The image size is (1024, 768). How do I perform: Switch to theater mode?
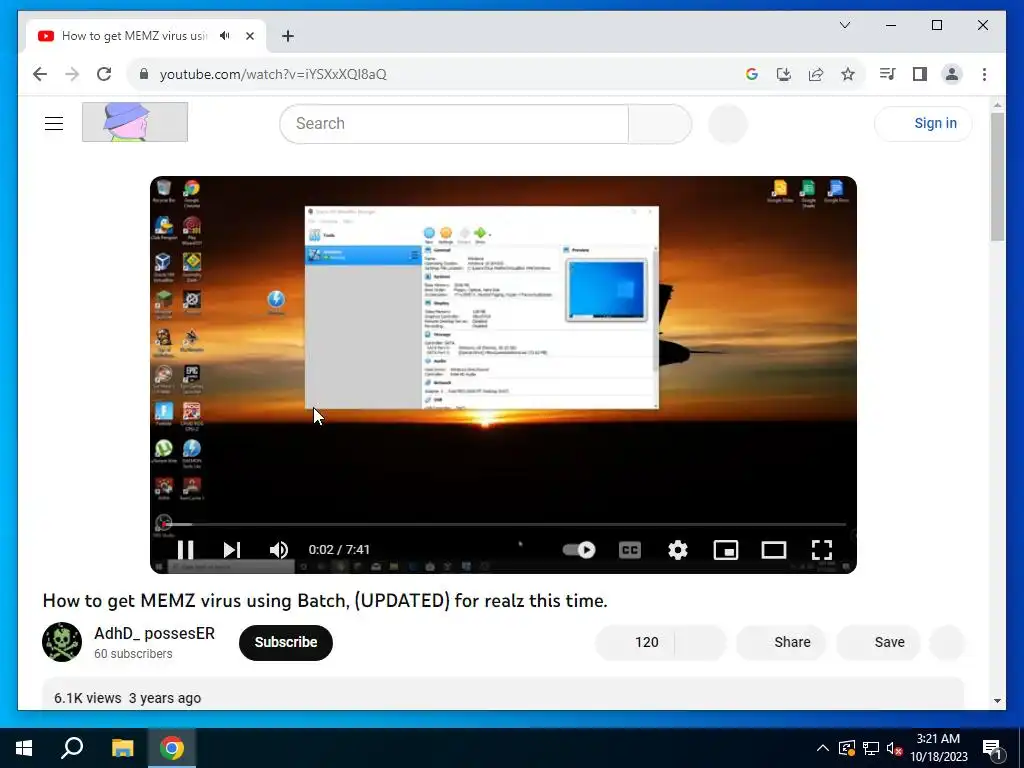[774, 550]
